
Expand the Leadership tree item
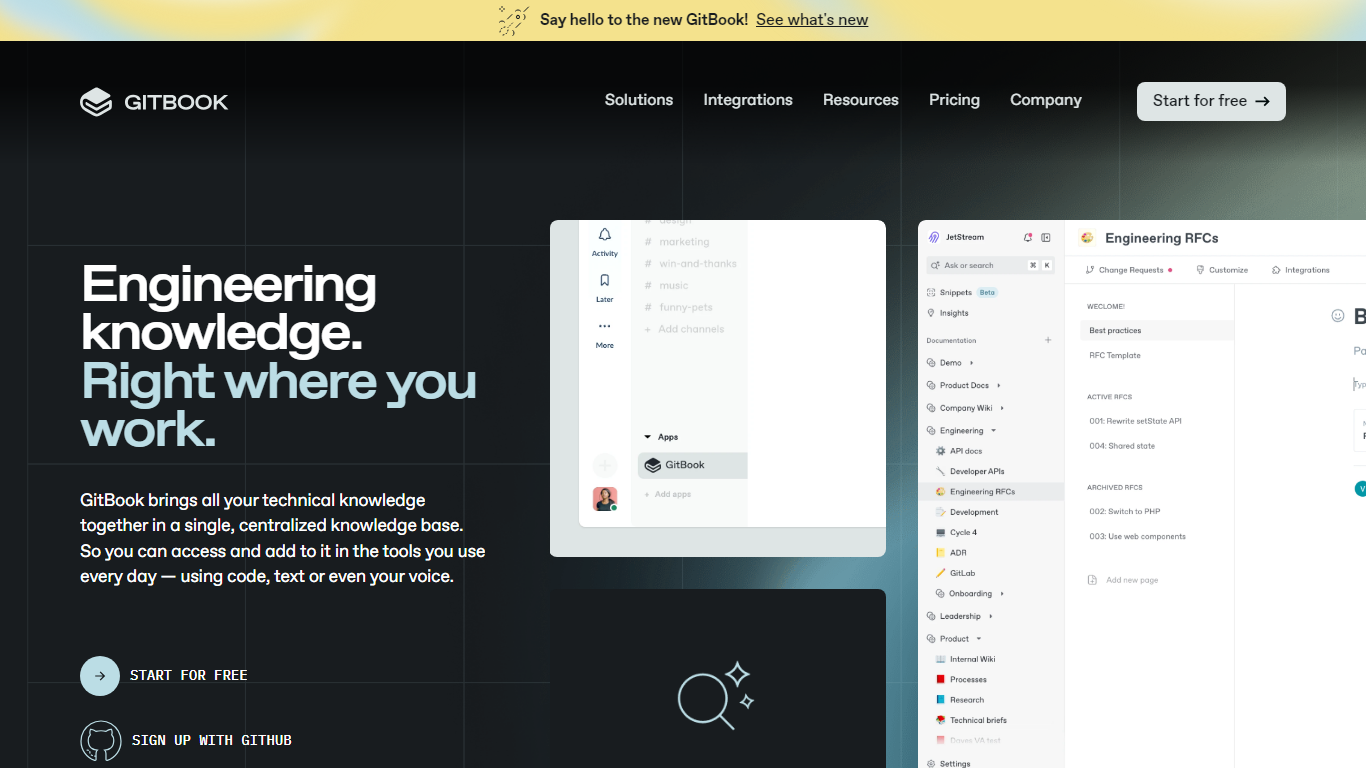(x=990, y=617)
